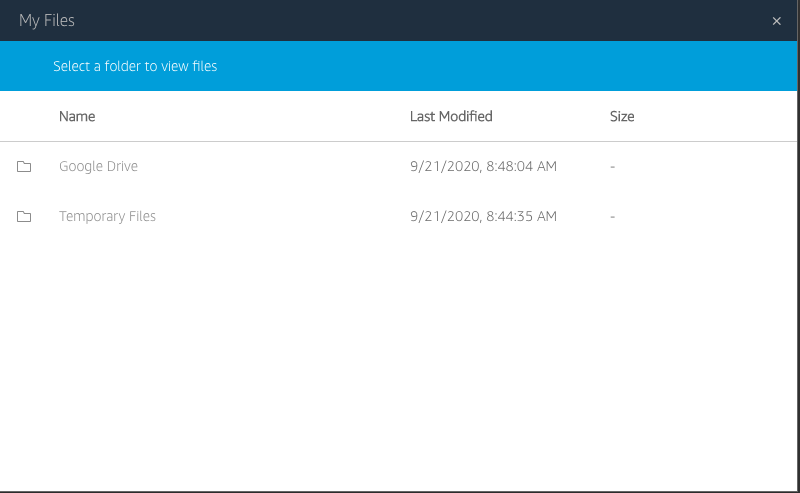
Task: Click the Google Drive folder icon
Action: (x=24, y=166)
